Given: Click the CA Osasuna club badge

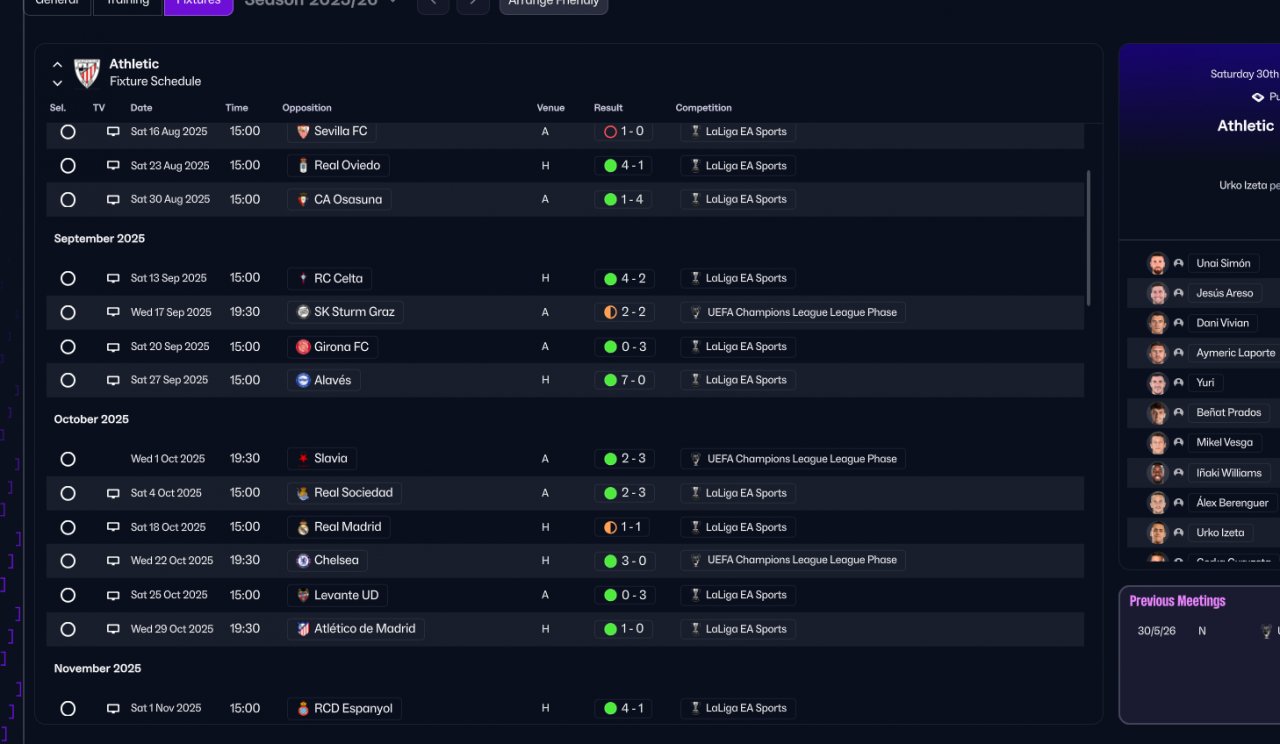Looking at the screenshot, I should 303,200.
